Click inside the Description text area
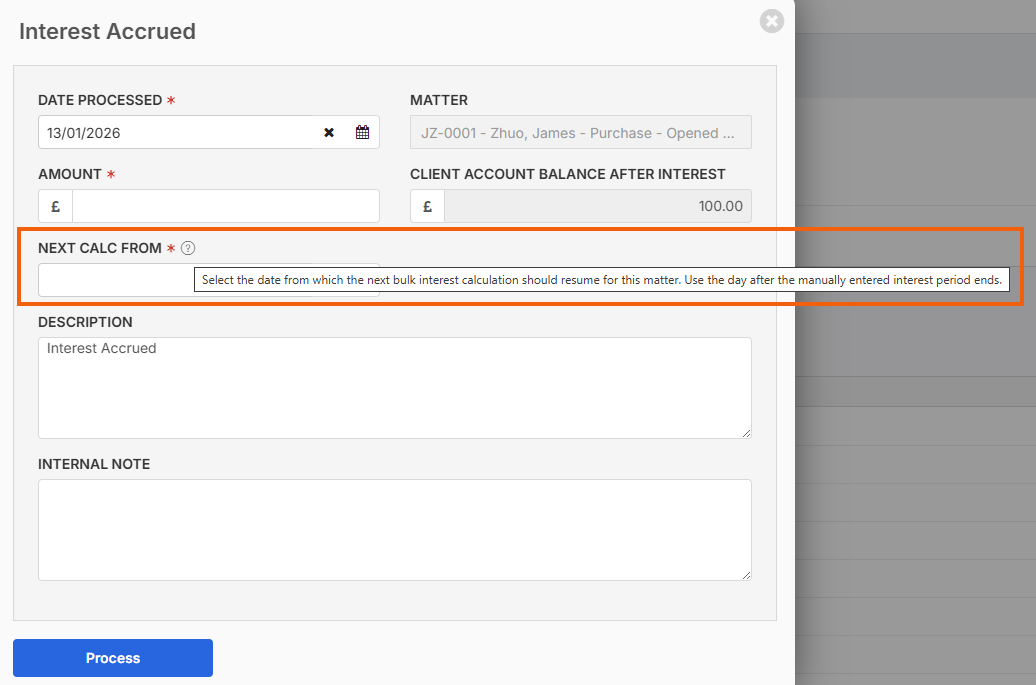 tap(394, 388)
